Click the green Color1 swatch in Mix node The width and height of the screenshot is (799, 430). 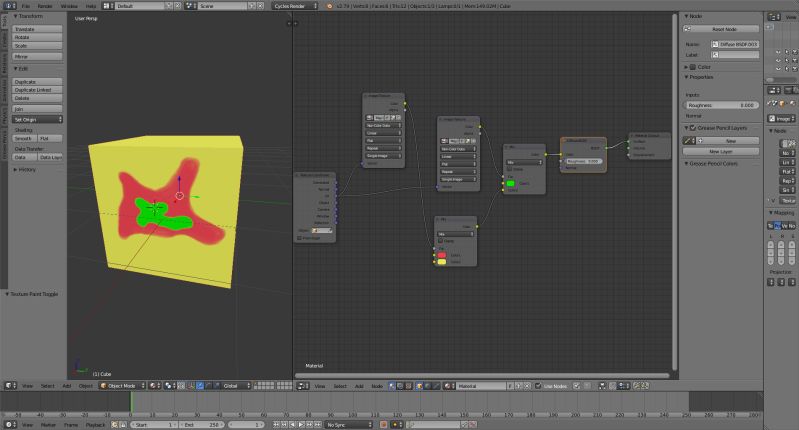[511, 183]
